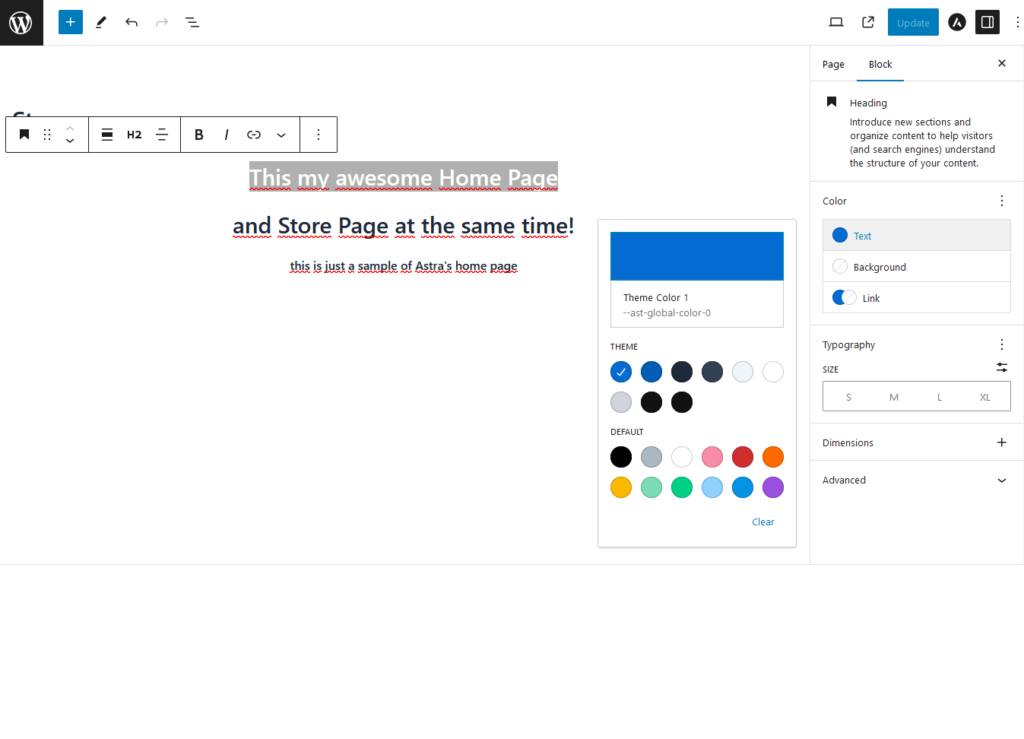
Task: Click the undo arrow icon
Action: [x=131, y=22]
